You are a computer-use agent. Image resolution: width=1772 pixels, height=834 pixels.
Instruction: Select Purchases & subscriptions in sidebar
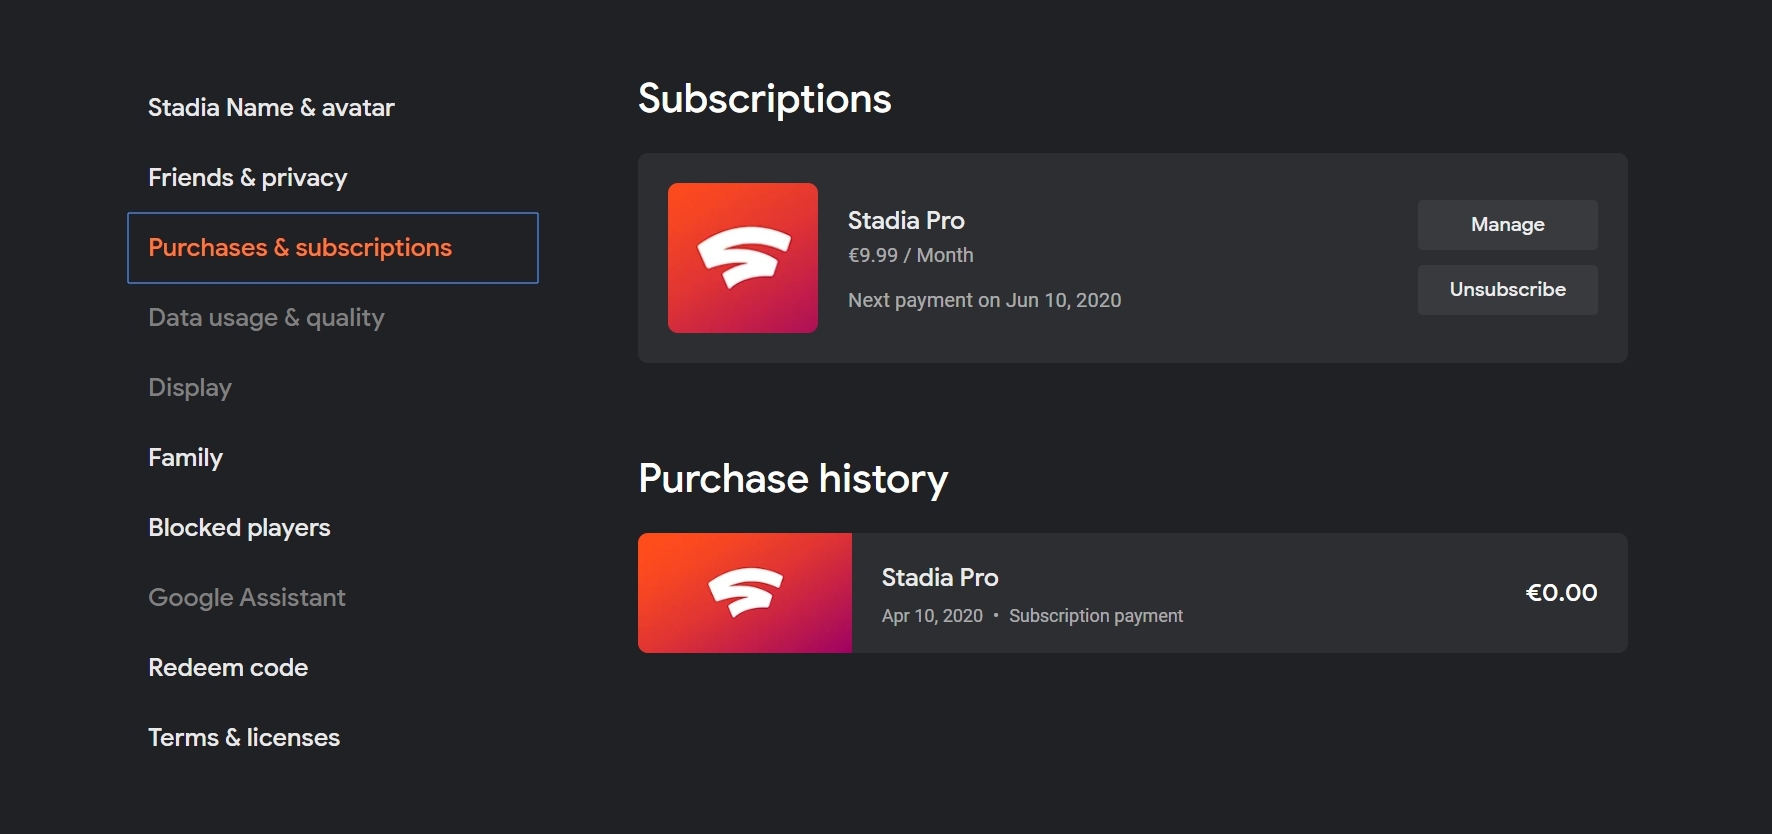(333, 248)
